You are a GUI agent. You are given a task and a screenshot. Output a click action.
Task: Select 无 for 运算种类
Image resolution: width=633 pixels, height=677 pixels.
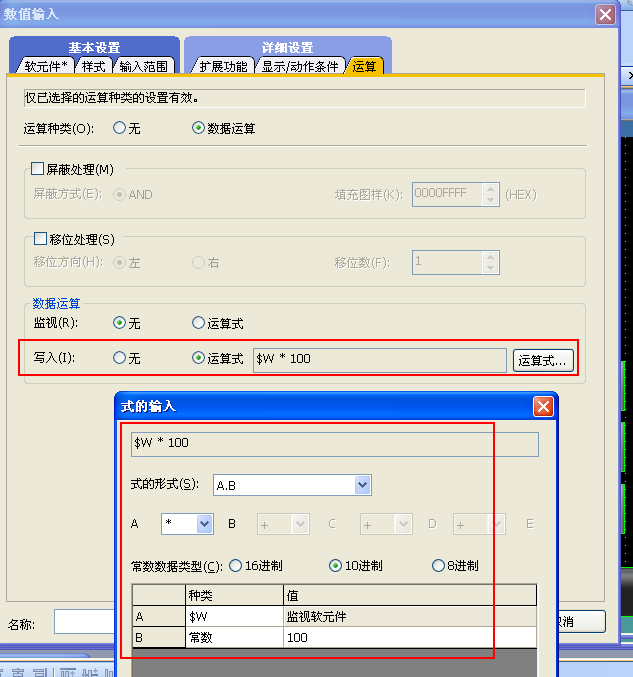click(x=120, y=128)
